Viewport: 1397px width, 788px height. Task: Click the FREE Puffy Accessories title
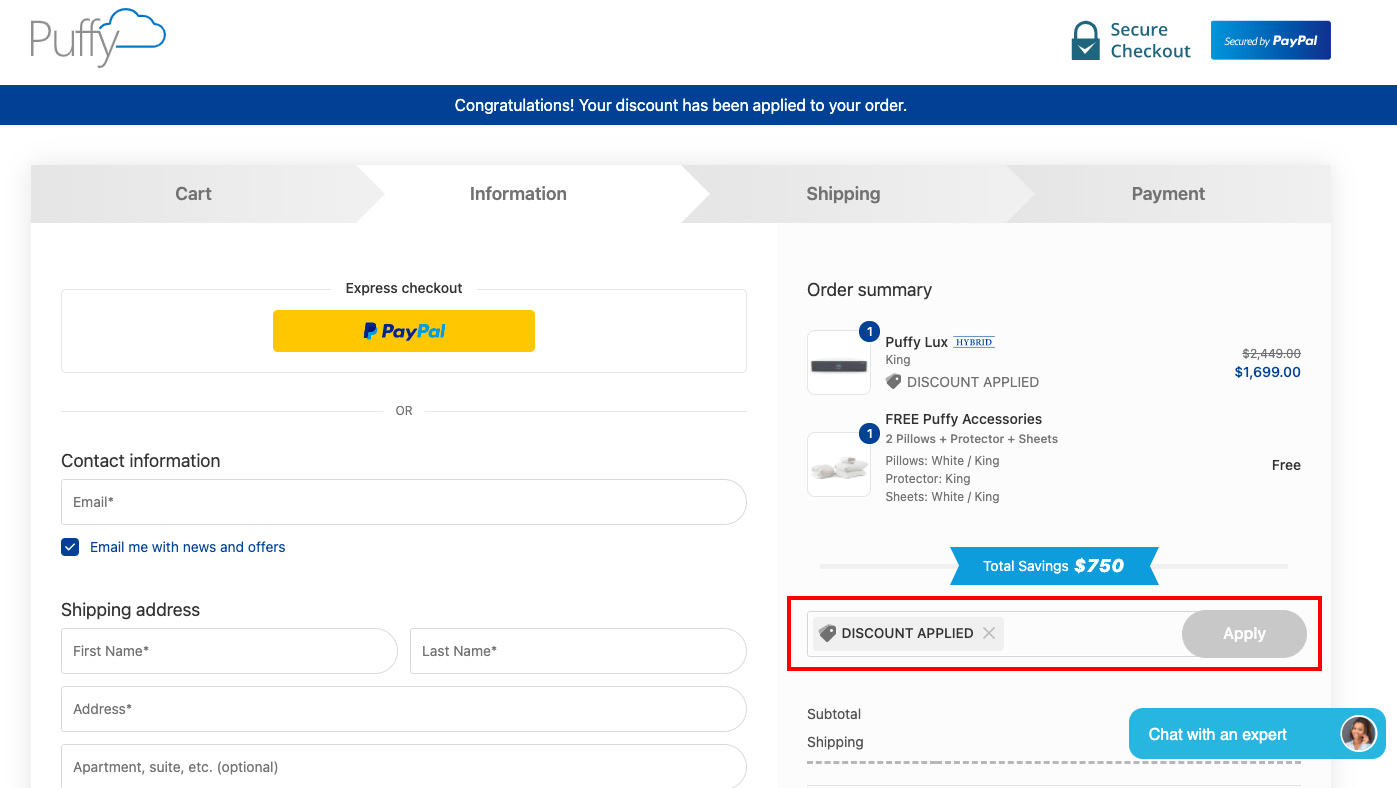pos(964,419)
